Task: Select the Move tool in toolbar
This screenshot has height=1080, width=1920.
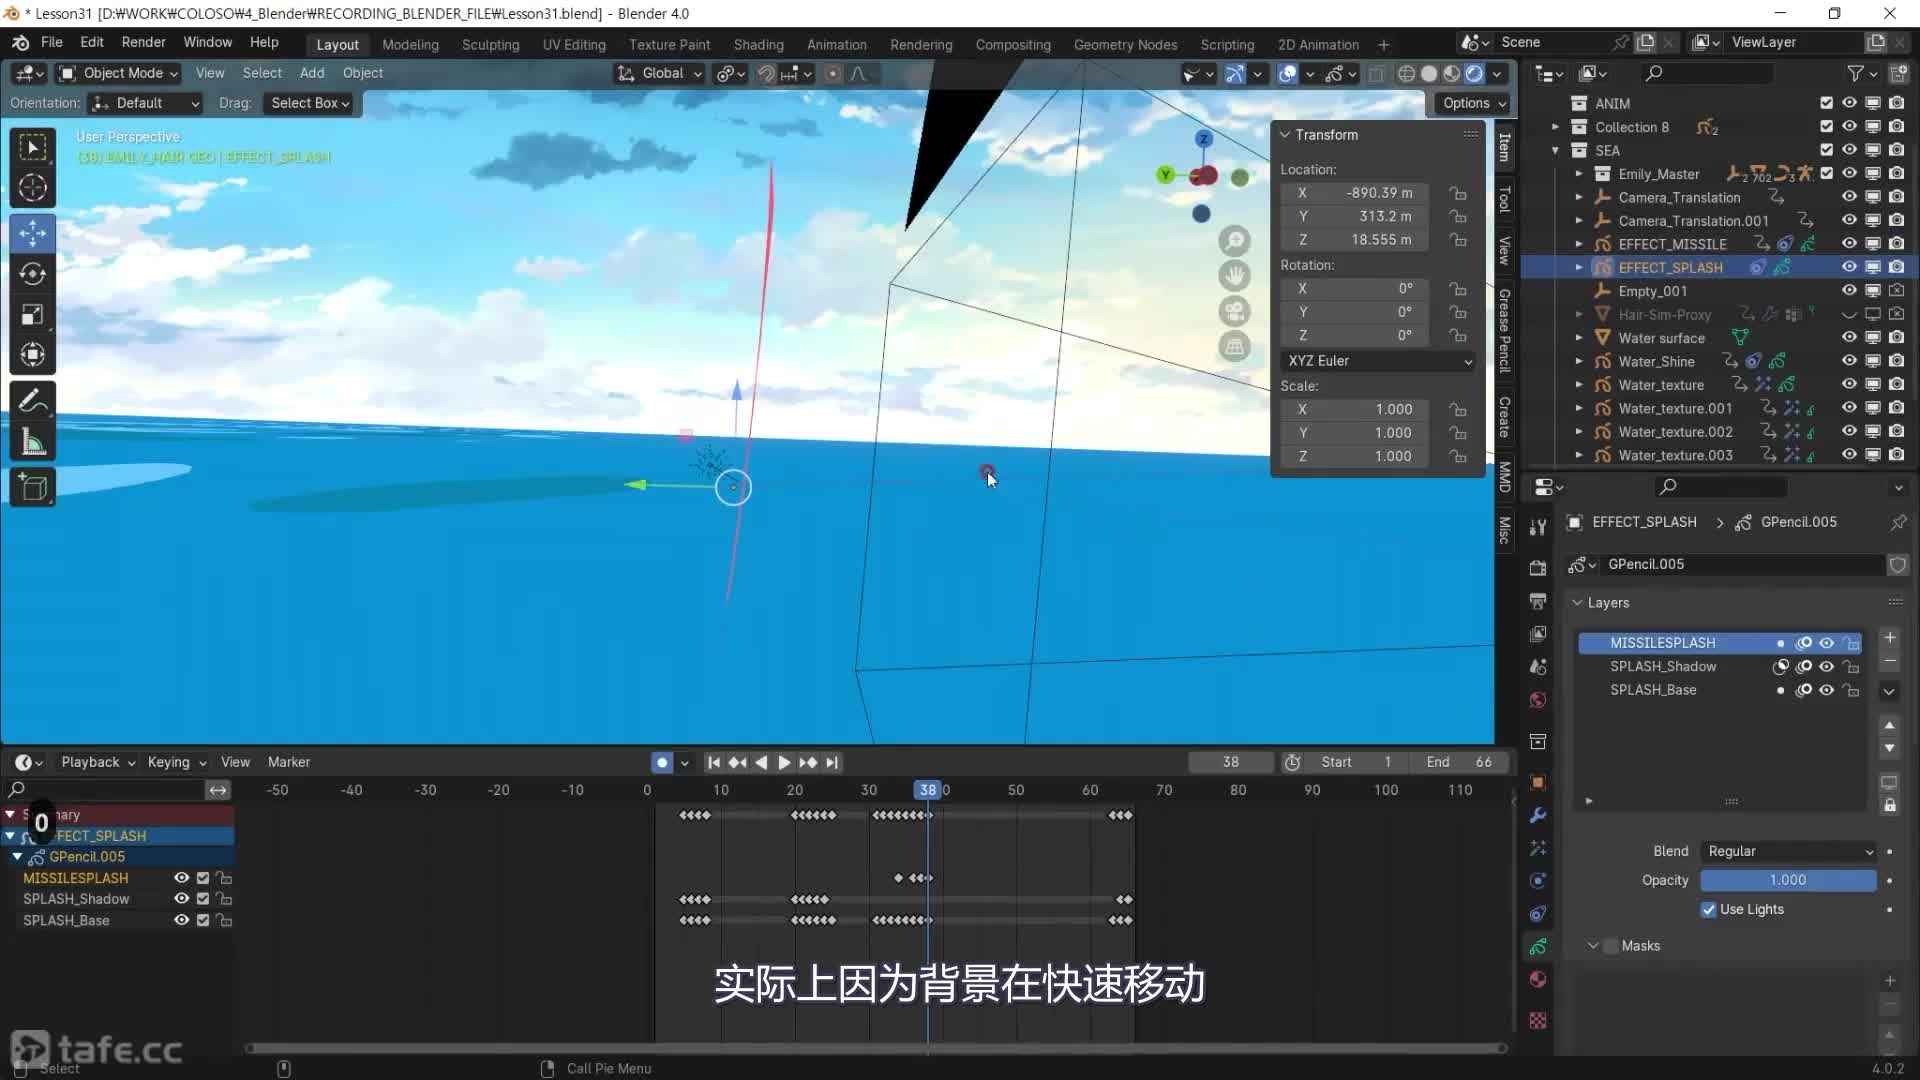Action: (32, 233)
